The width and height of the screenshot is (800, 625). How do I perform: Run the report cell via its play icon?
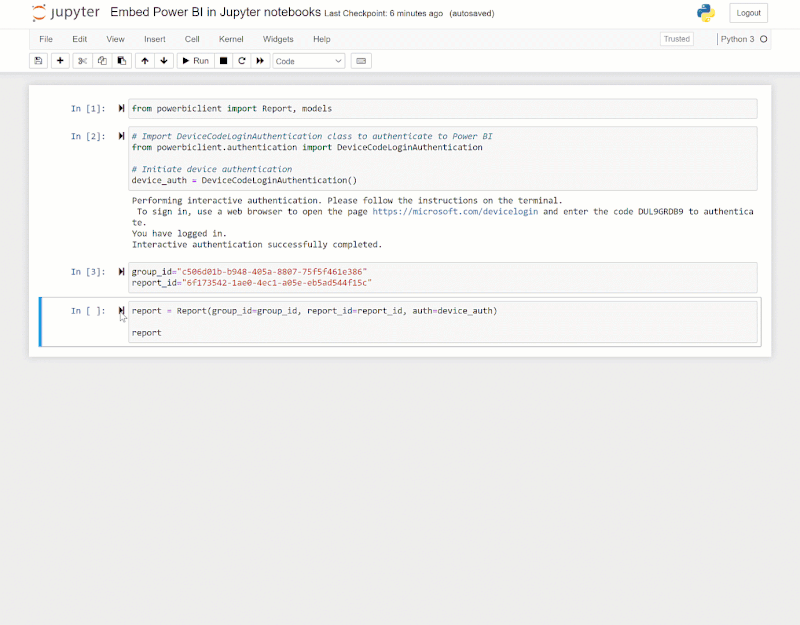pos(121,310)
